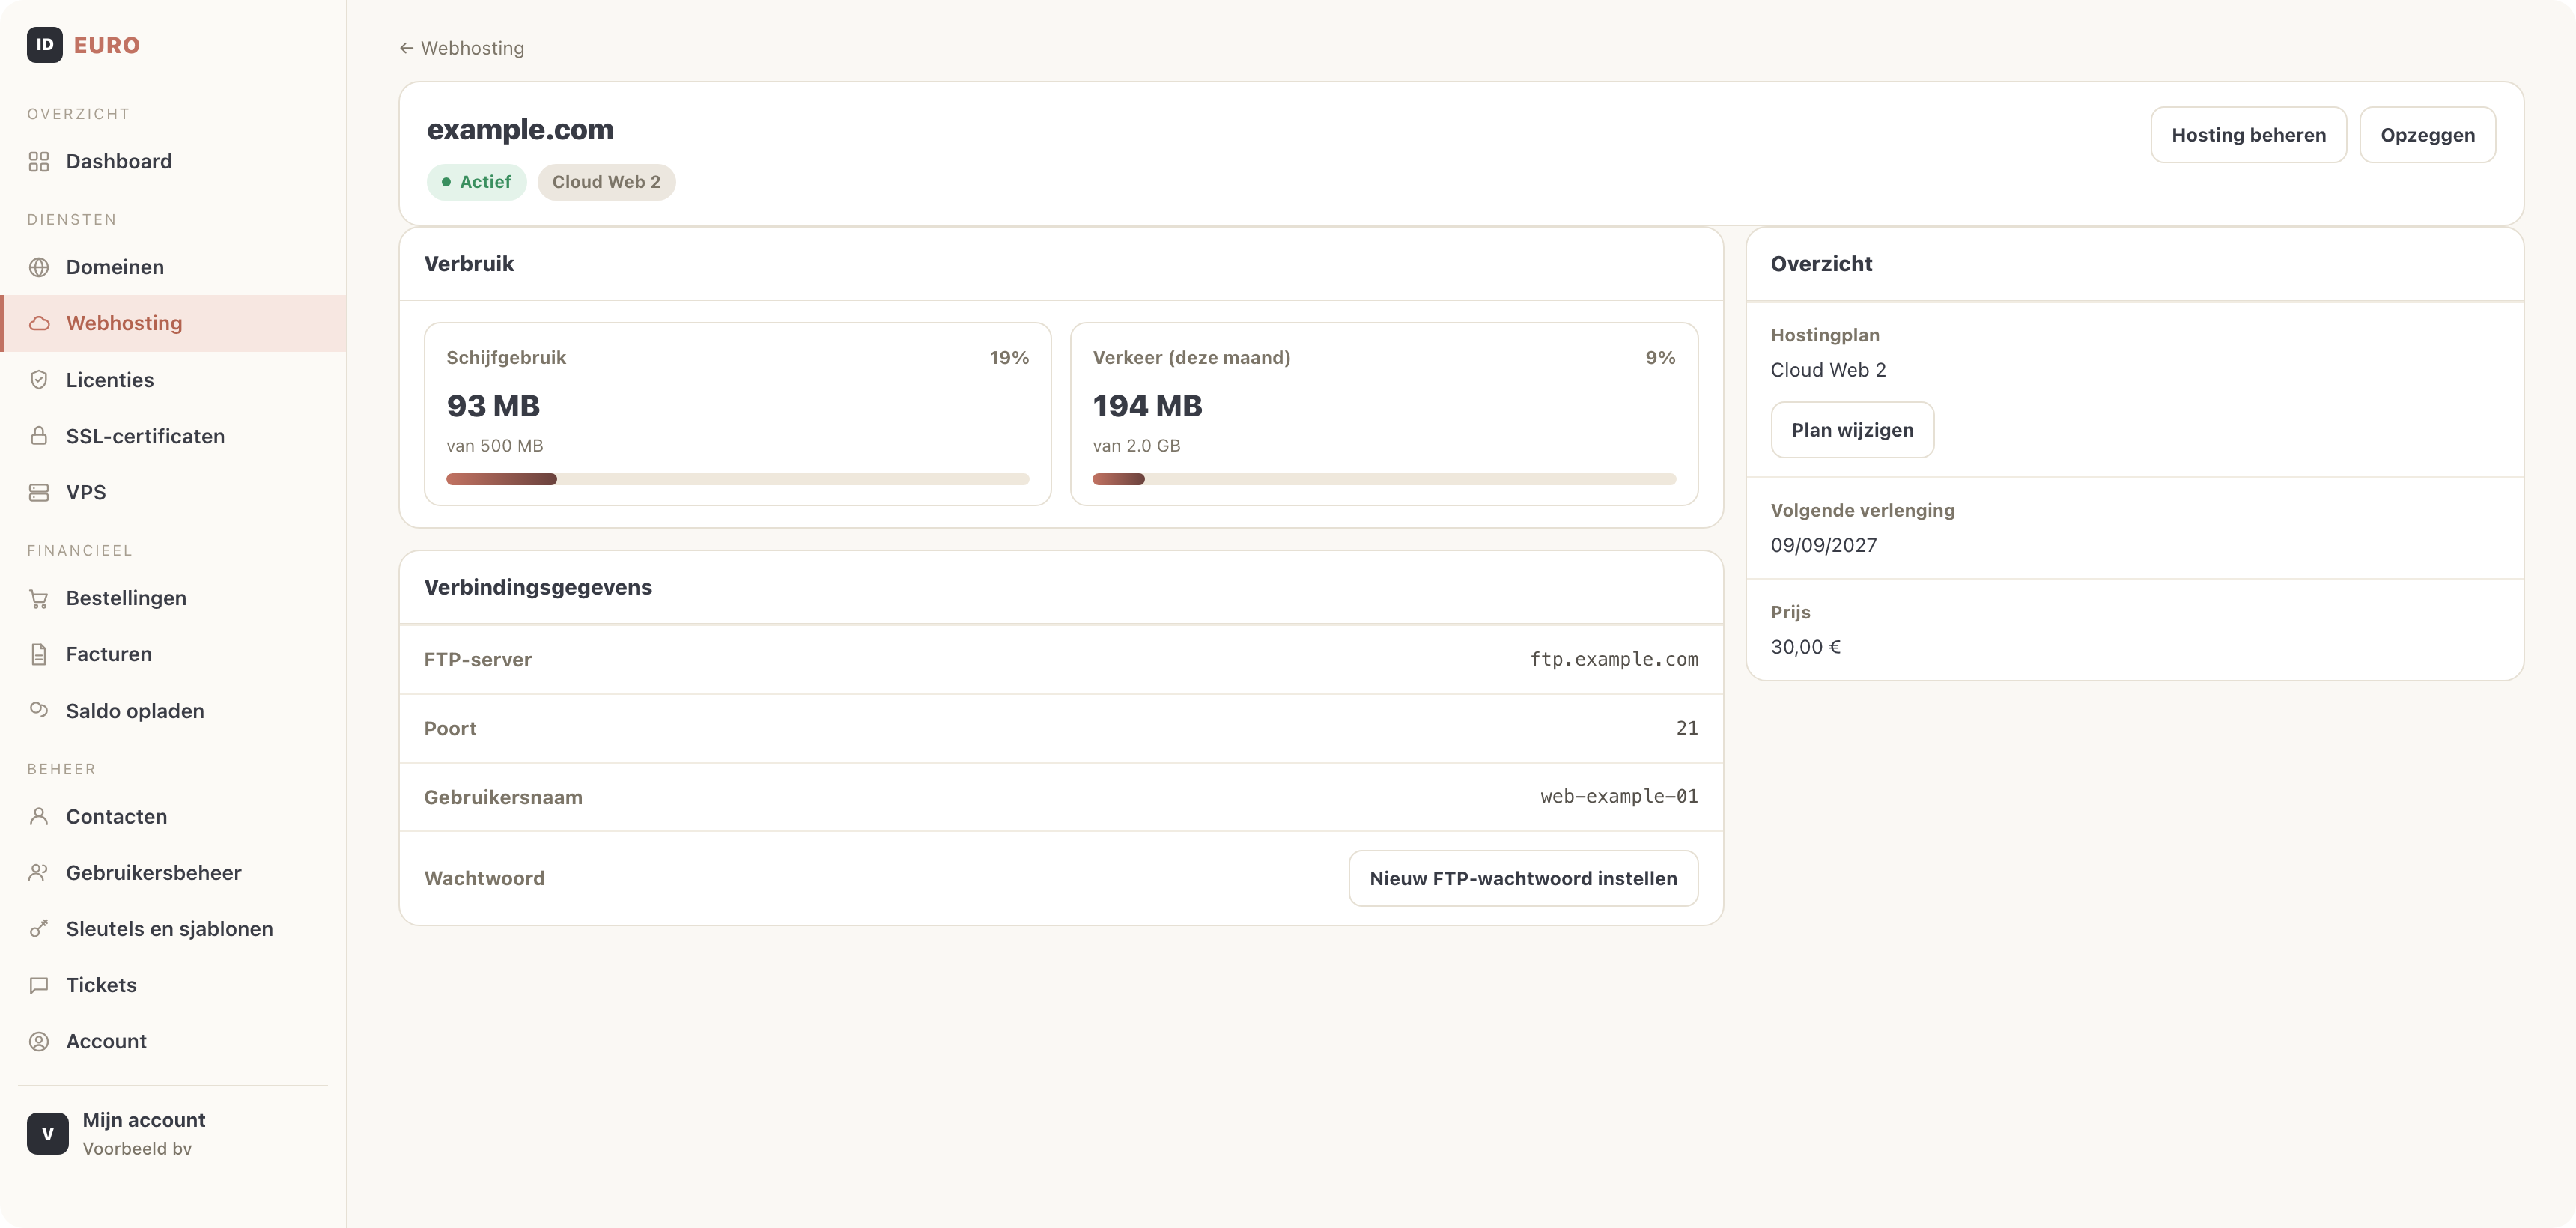Click the Verkeer progress bar
The width and height of the screenshot is (2576, 1228).
[x=1384, y=479]
